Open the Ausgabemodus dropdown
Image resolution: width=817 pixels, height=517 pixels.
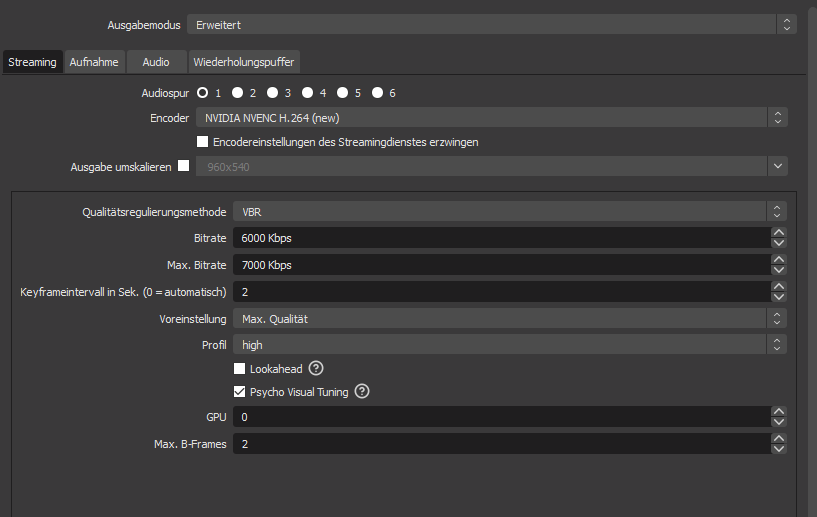point(491,24)
